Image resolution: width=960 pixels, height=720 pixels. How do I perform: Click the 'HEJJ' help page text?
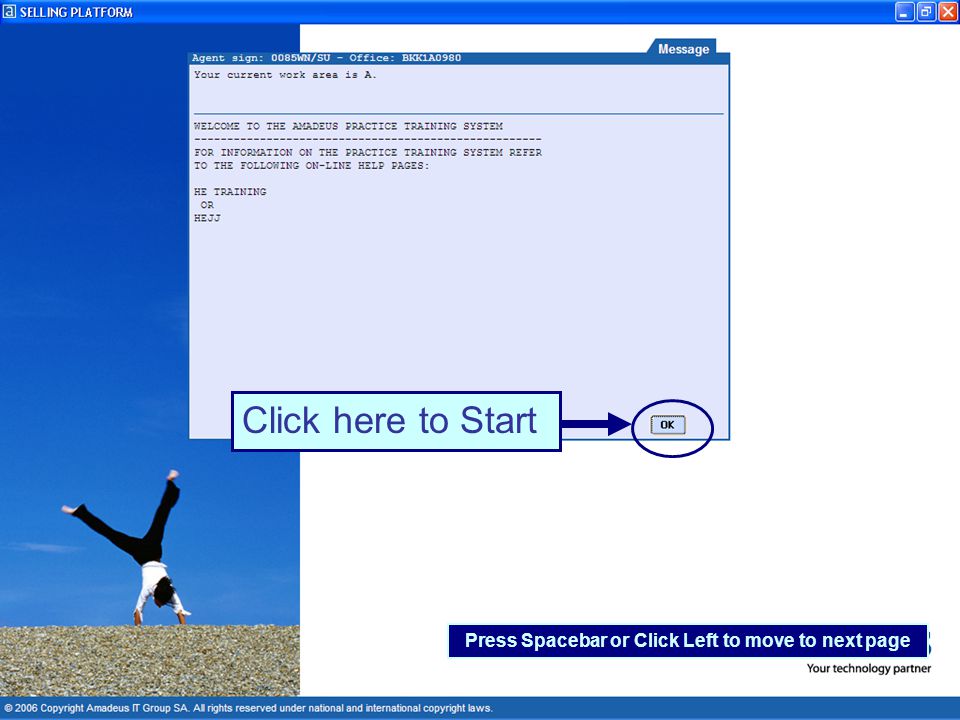[x=207, y=218]
